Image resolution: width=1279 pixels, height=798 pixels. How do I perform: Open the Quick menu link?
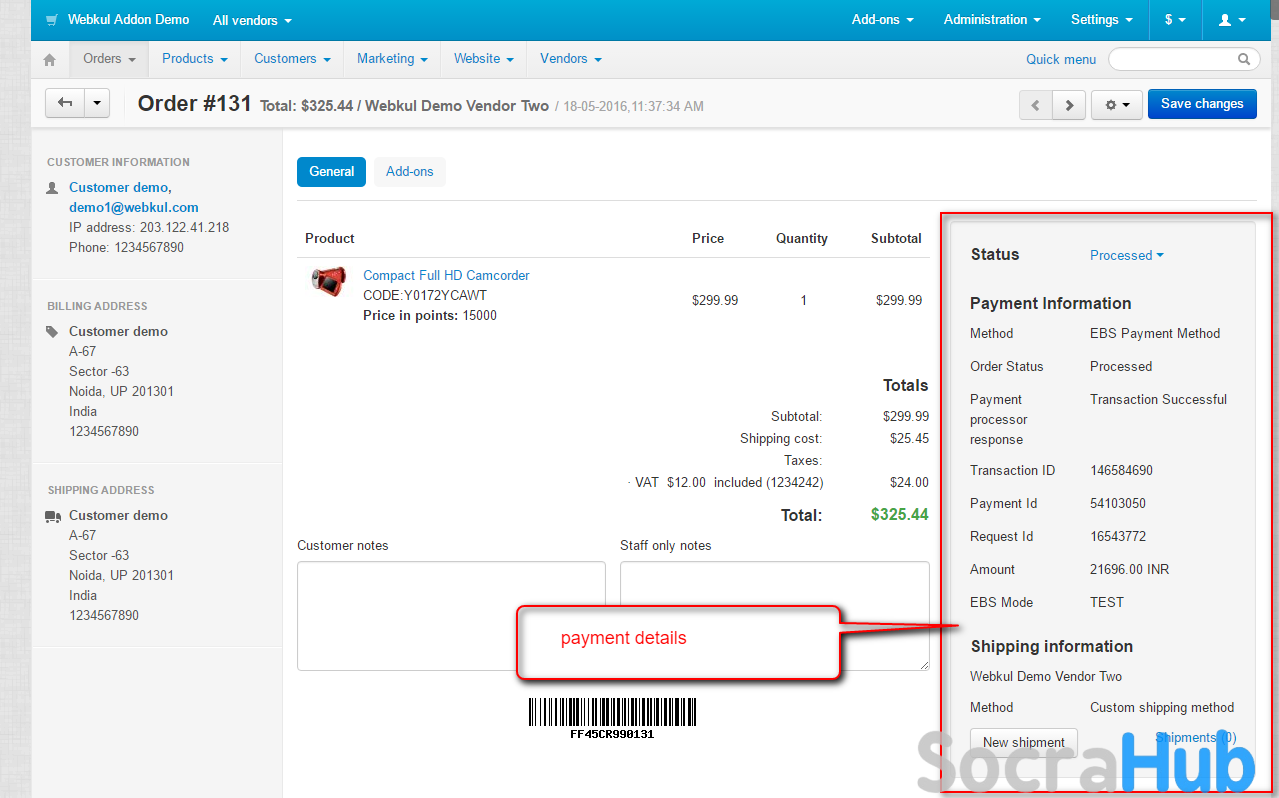pos(1061,59)
